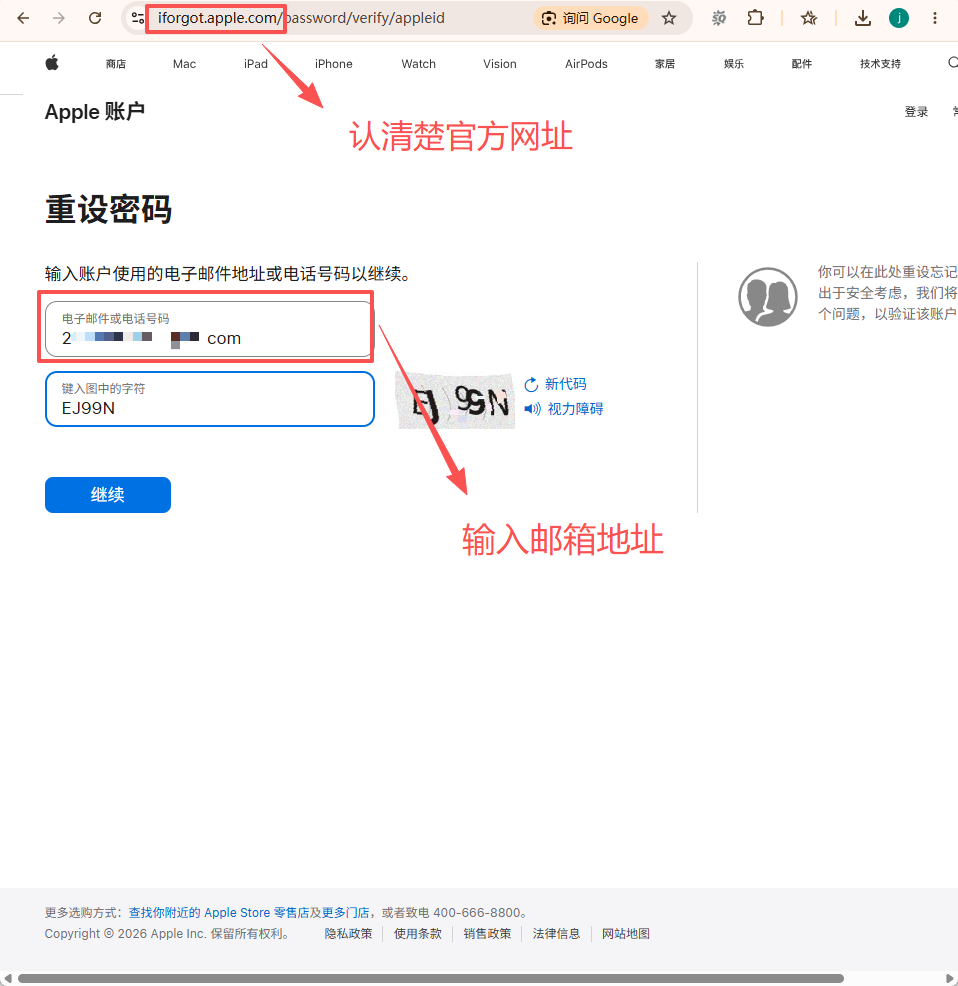Open the 销售政策 footer link
The height and width of the screenshot is (986, 958).
(487, 934)
